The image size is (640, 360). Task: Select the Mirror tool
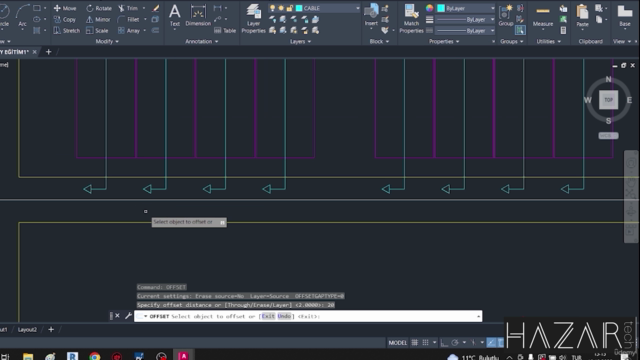pyautogui.click(x=98, y=19)
